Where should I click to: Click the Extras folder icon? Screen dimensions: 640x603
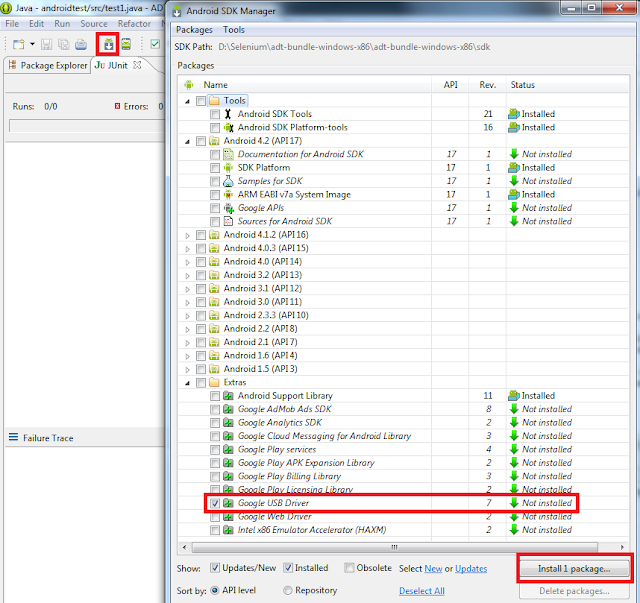(214, 383)
